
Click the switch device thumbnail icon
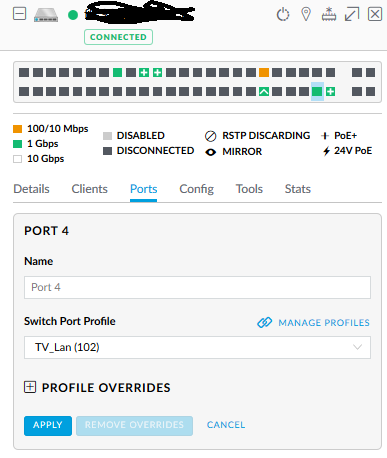pyautogui.click(x=46, y=15)
